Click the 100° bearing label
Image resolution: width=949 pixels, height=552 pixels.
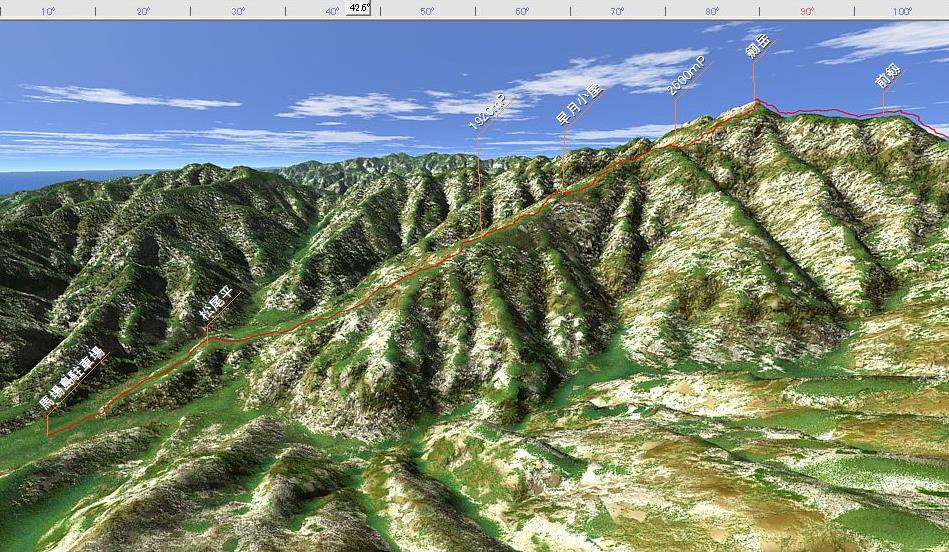click(x=902, y=11)
